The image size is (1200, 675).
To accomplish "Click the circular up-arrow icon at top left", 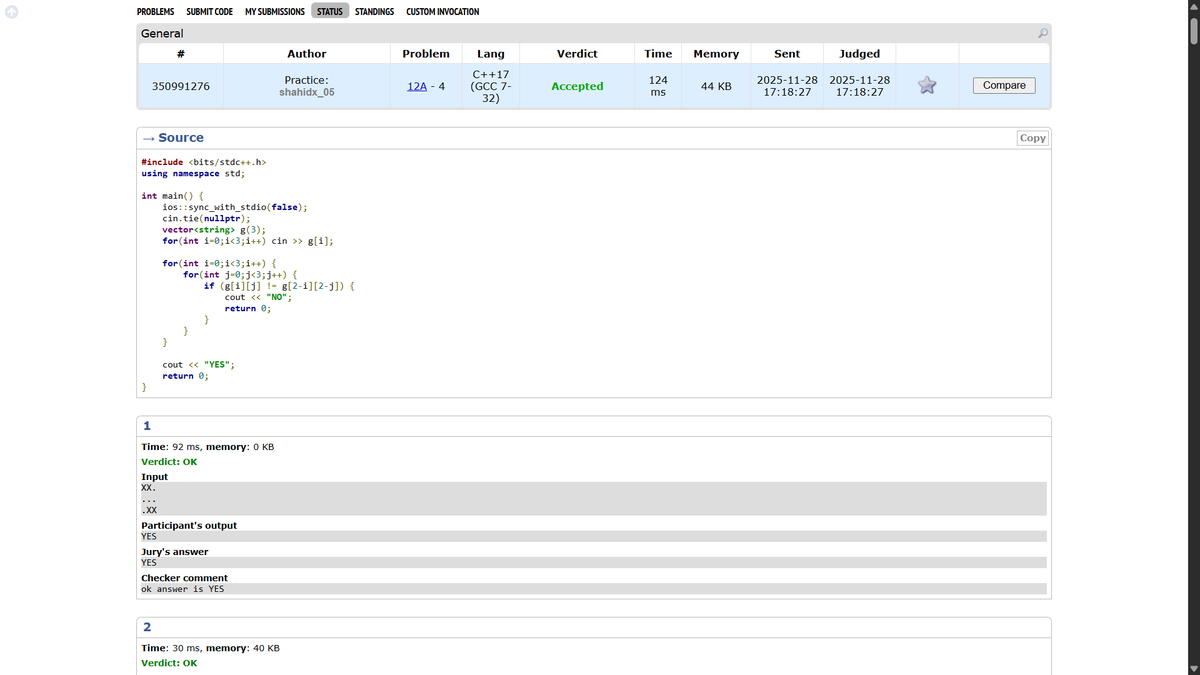I will (x=11, y=11).
